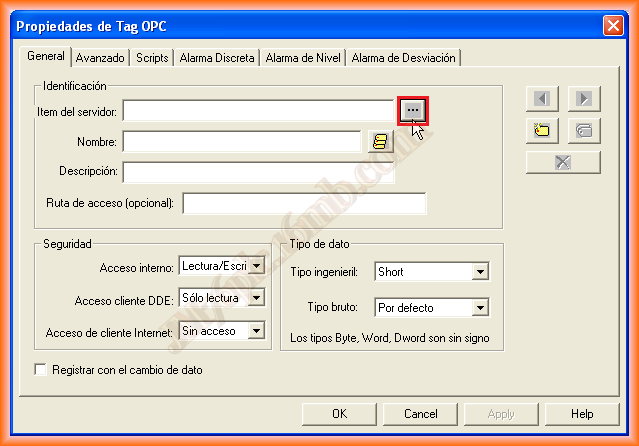The image size is (639, 446).
Task: Go to previous tag with left arrow
Action: pyautogui.click(x=542, y=98)
